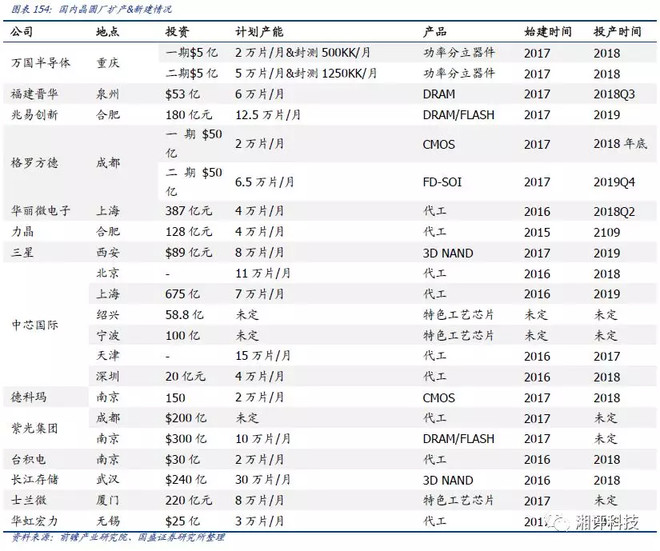Click the 西安 location cell
The image size is (660, 551).
(x=107, y=252)
